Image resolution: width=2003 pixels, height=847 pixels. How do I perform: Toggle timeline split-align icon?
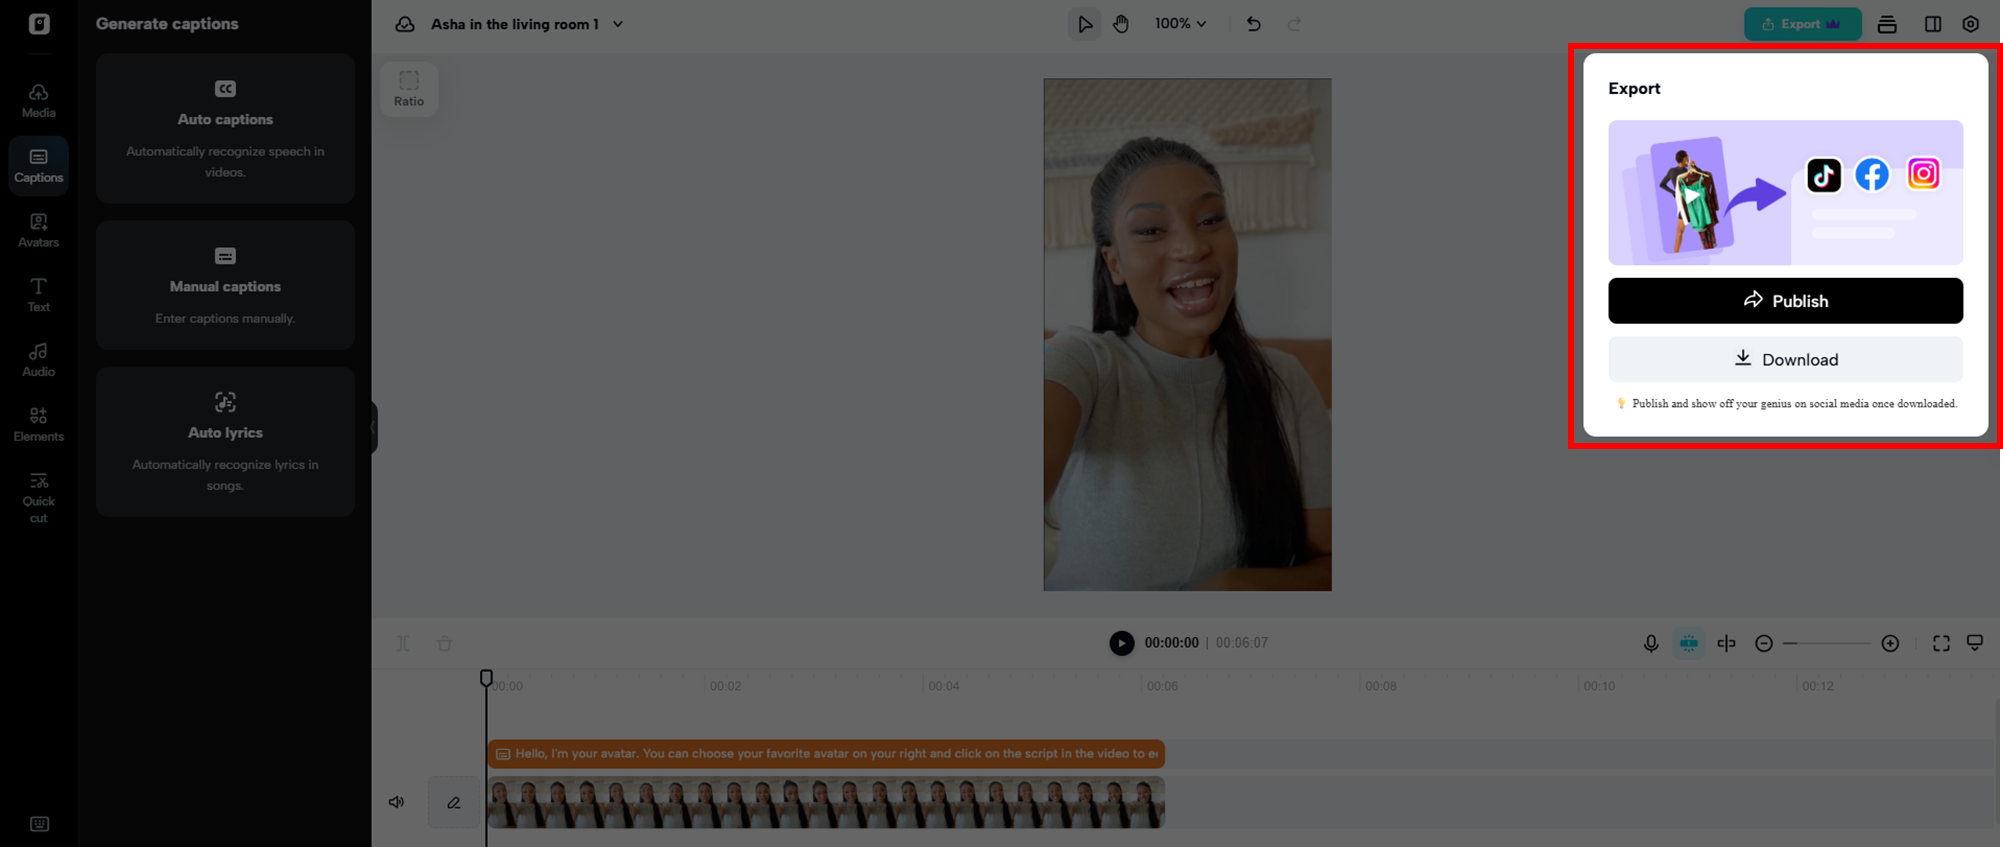pyautogui.click(x=1726, y=643)
